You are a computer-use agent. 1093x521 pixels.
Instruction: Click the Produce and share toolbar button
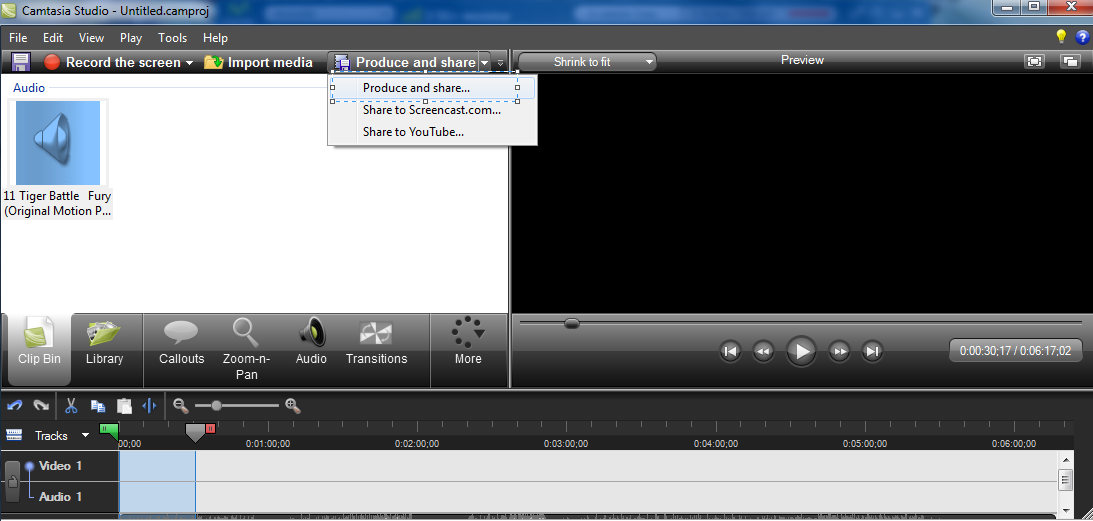click(406, 62)
